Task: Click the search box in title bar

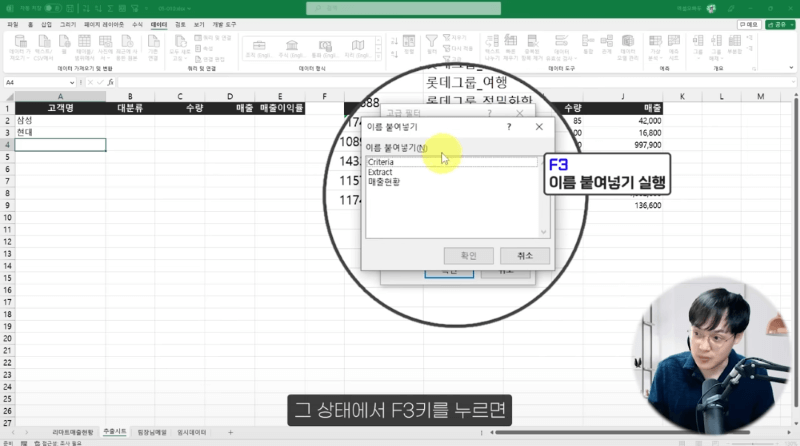Action: pos(403,8)
